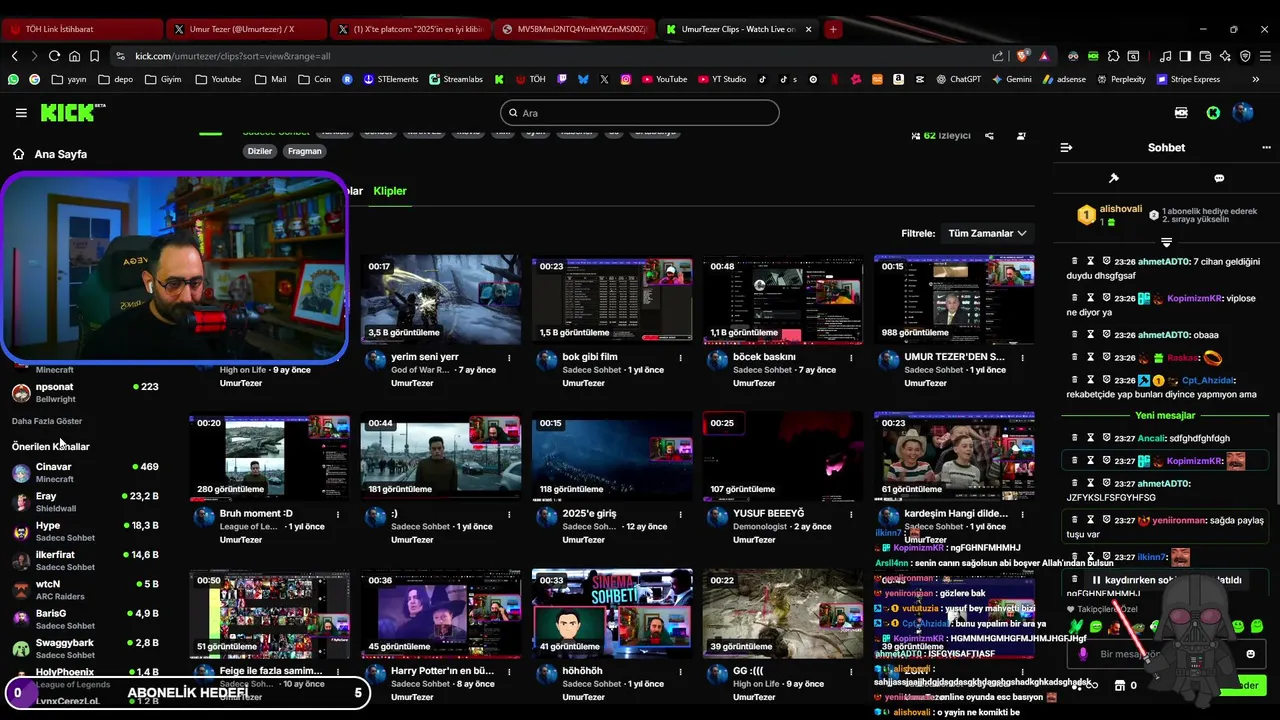Click the share icon in address bar
Viewport: 1280px width, 720px height.
[998, 56]
